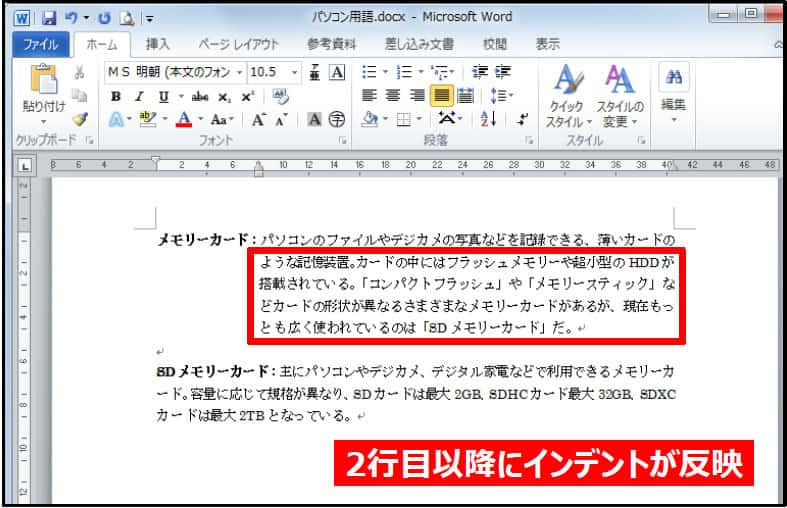
Task: Click the Save icon in quick access toolbar
Action: pyautogui.click(x=48, y=17)
